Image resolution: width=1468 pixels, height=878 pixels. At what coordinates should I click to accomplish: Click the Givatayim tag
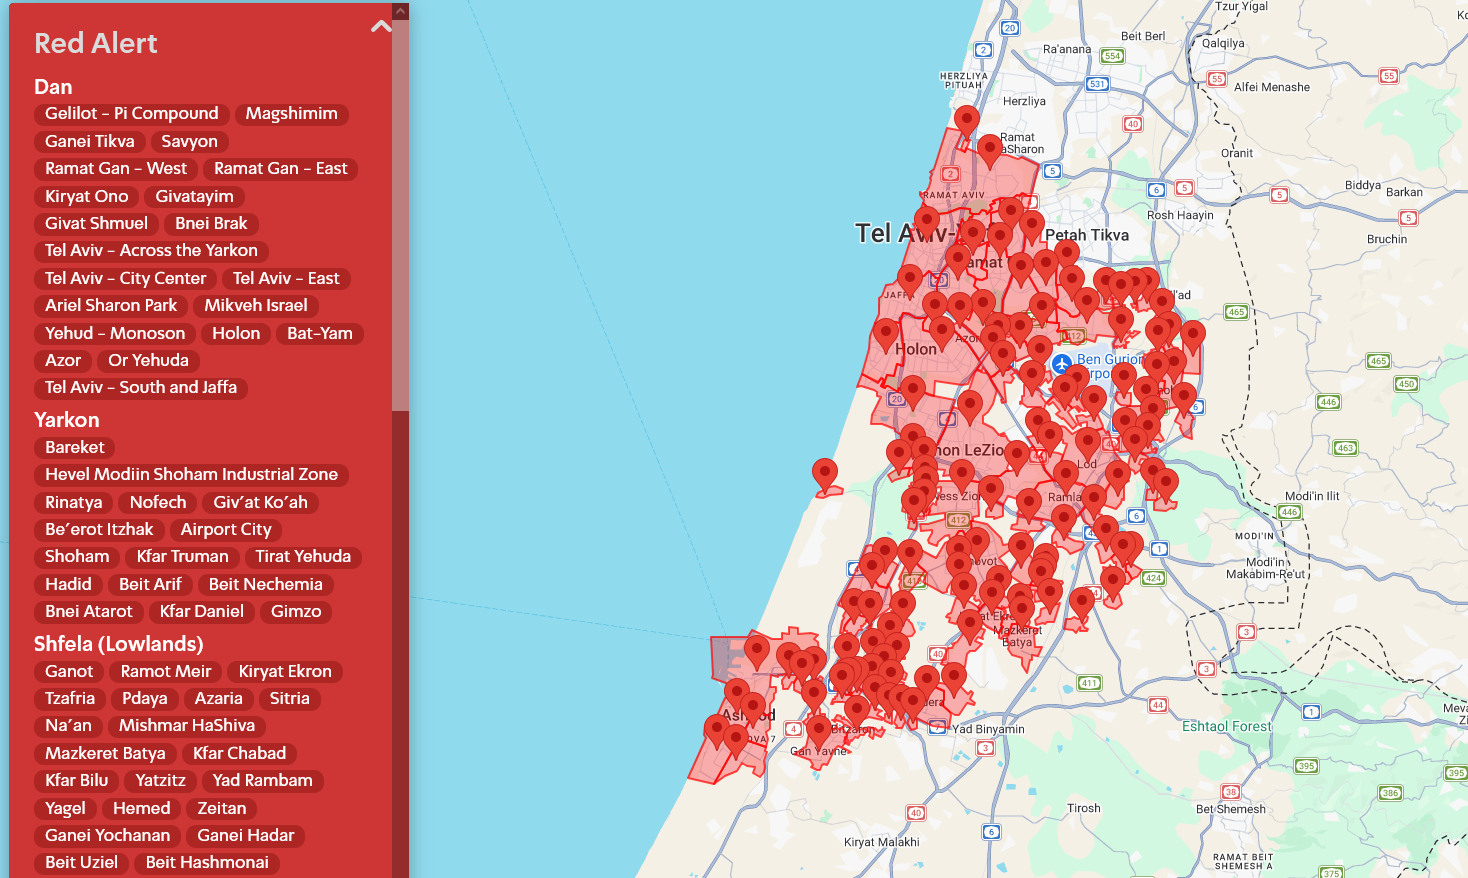195,197
